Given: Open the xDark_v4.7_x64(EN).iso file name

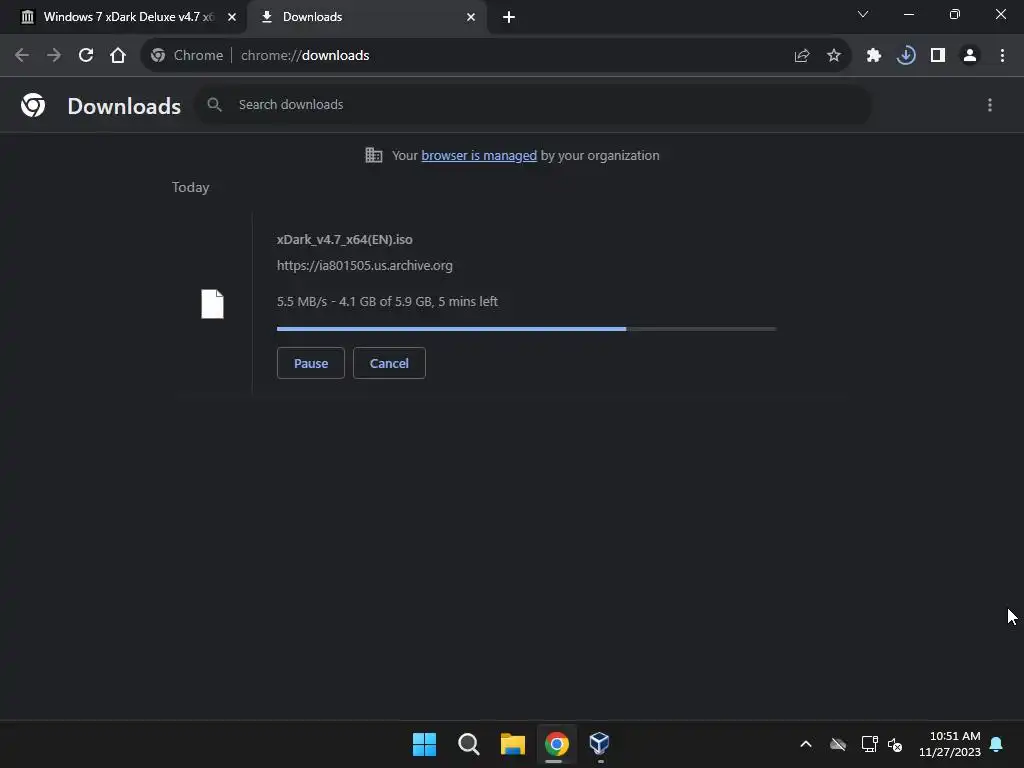Looking at the screenshot, I should point(345,240).
